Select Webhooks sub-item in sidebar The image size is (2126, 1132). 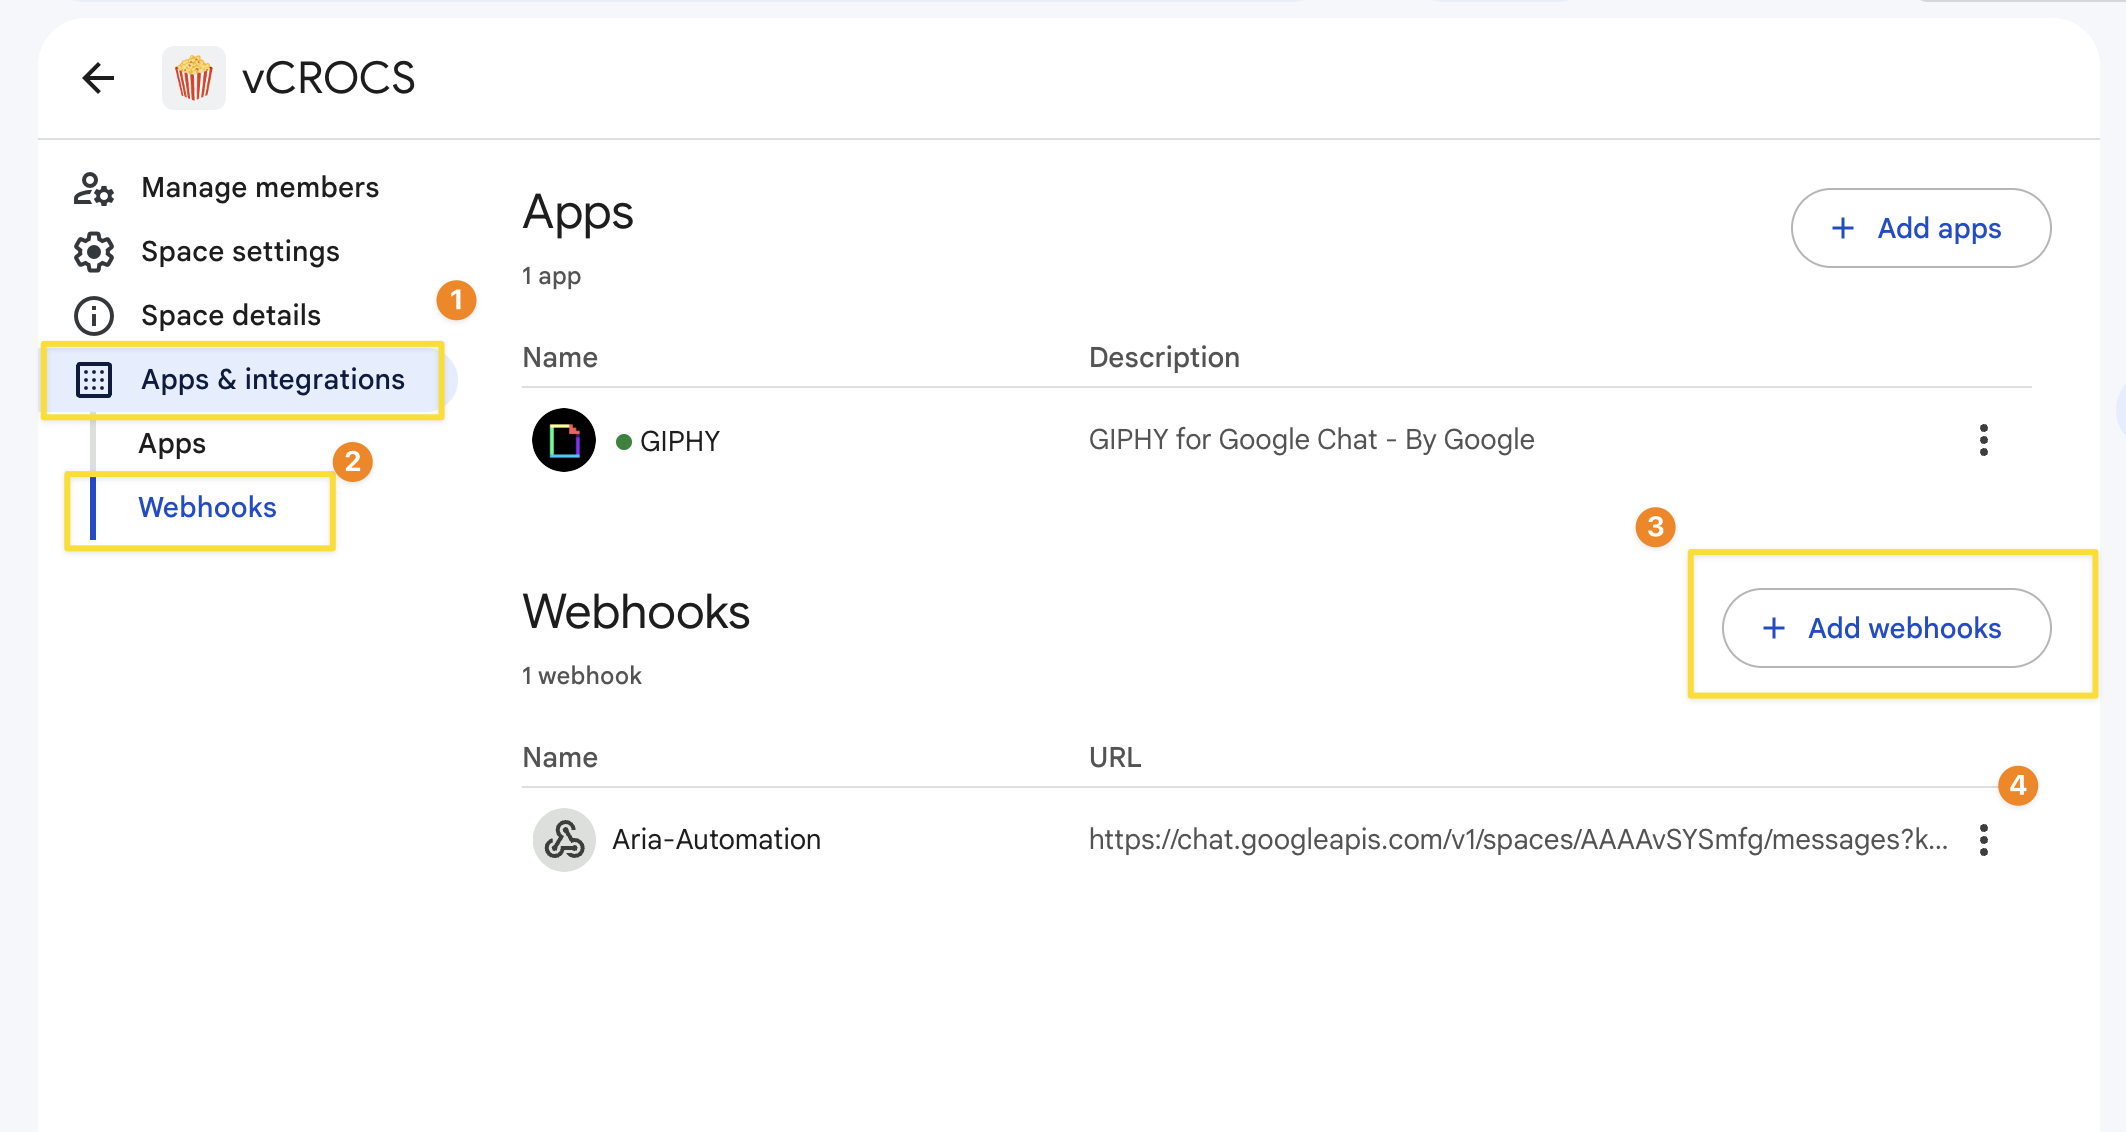207,508
